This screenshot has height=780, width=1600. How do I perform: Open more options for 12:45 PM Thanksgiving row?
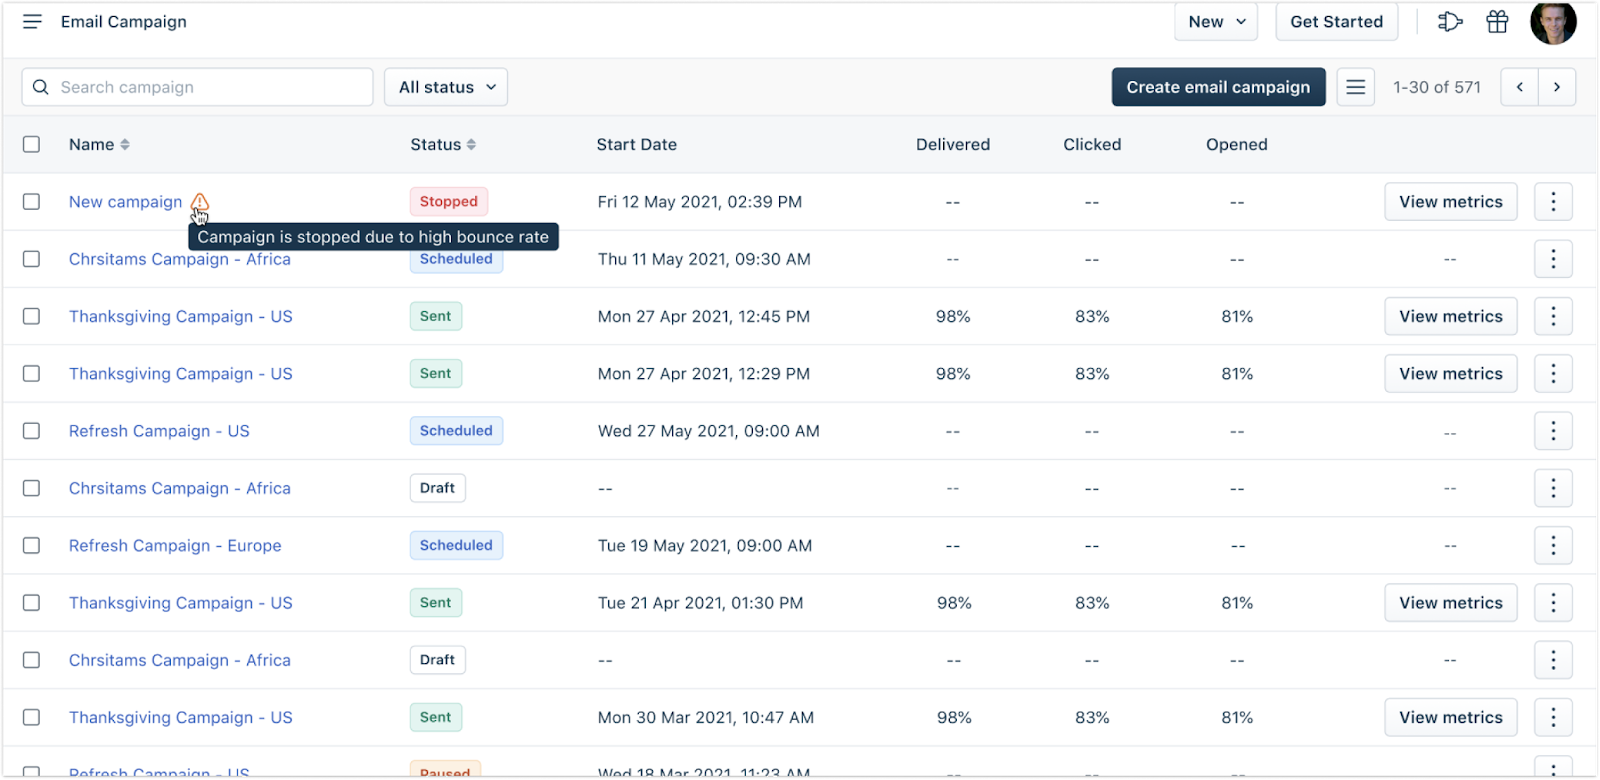pos(1553,317)
